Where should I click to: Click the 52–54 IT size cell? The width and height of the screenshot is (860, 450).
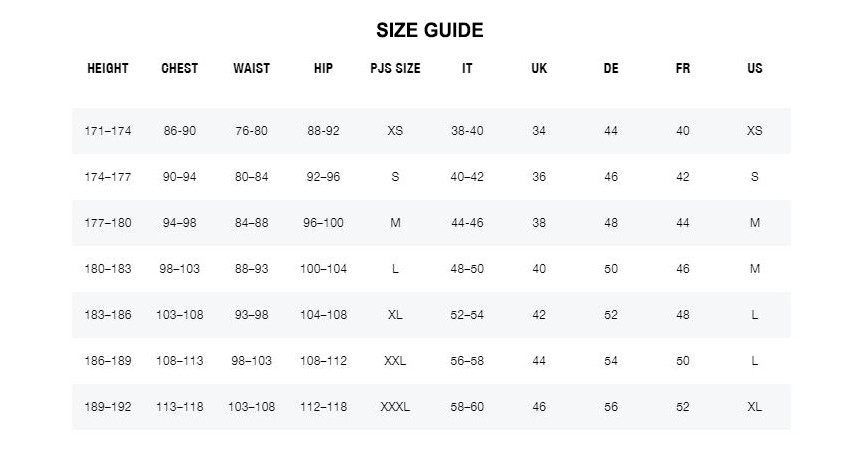pyautogui.click(x=467, y=315)
